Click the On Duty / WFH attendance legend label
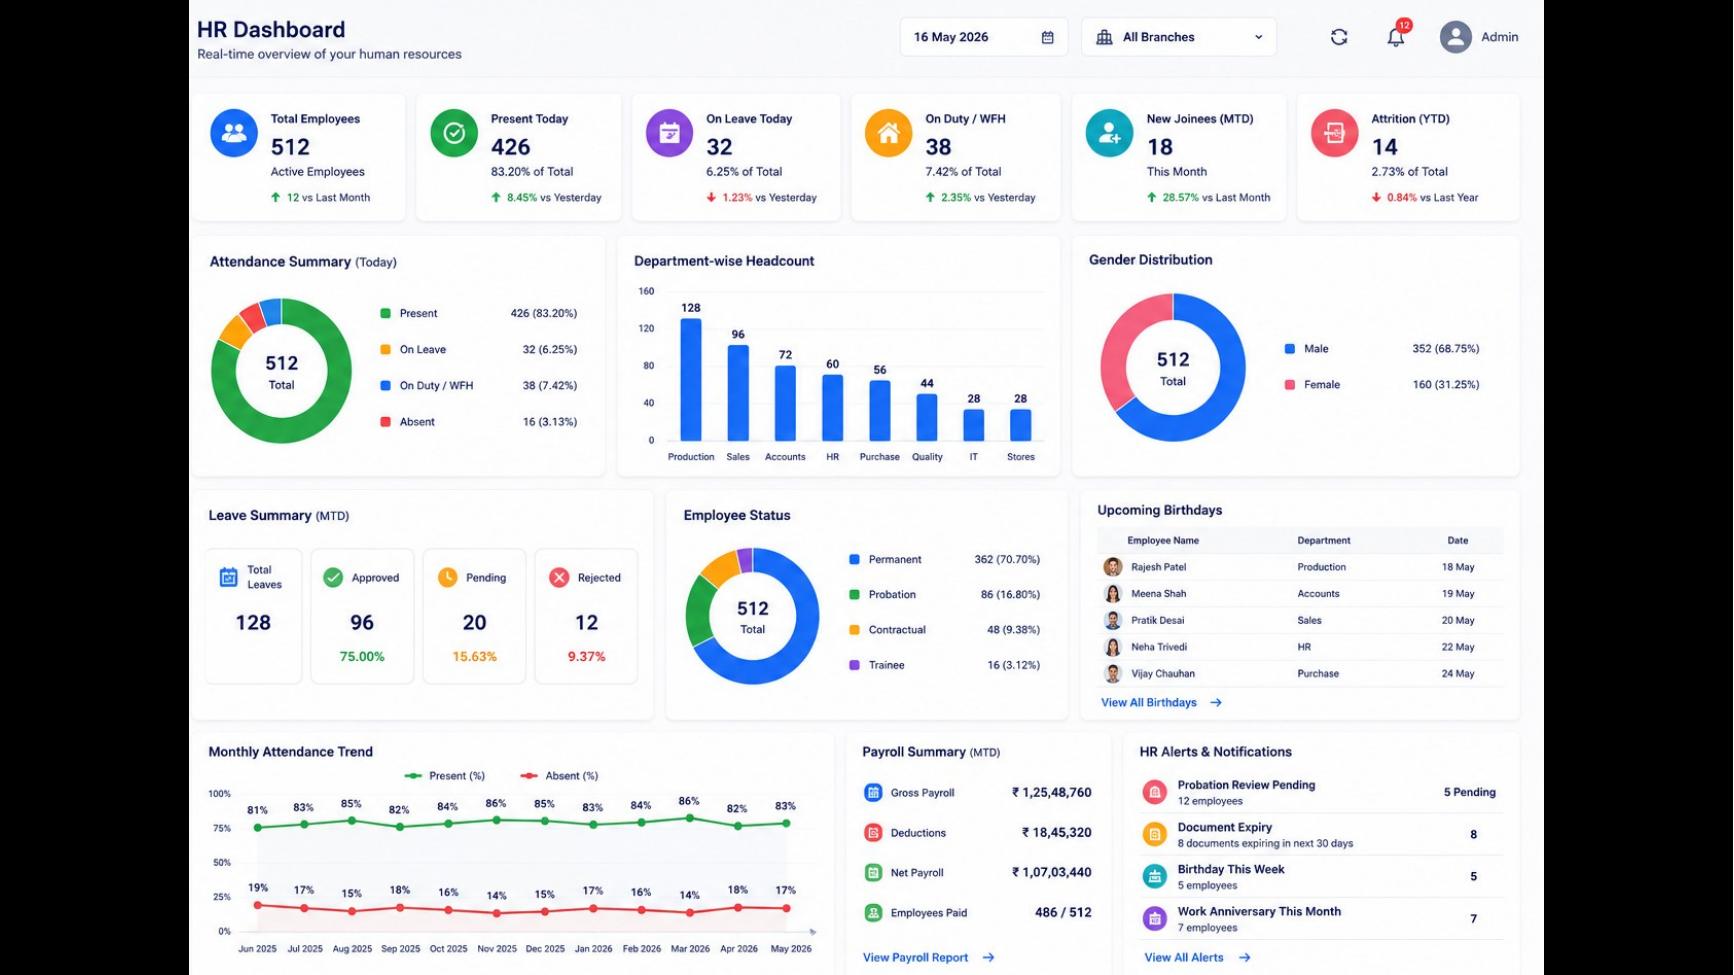 436,385
